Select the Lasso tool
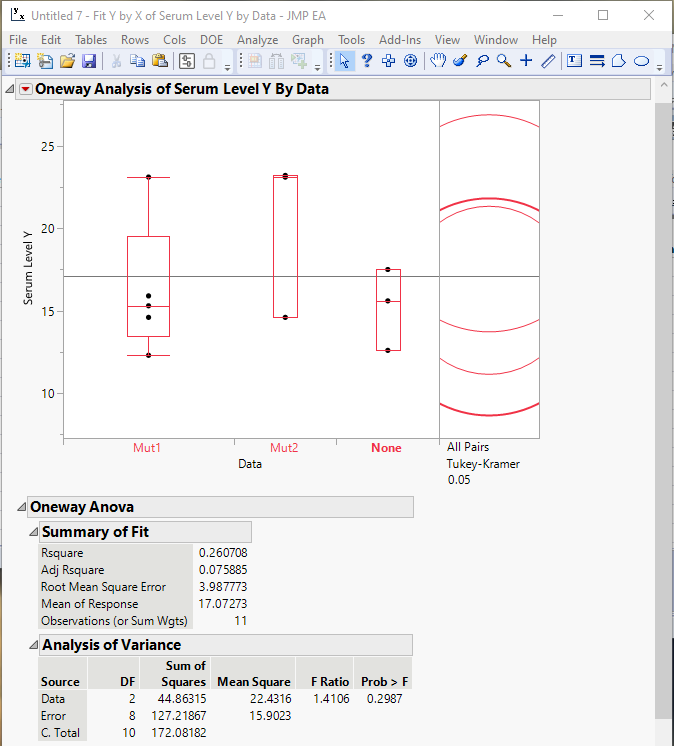 (482, 61)
